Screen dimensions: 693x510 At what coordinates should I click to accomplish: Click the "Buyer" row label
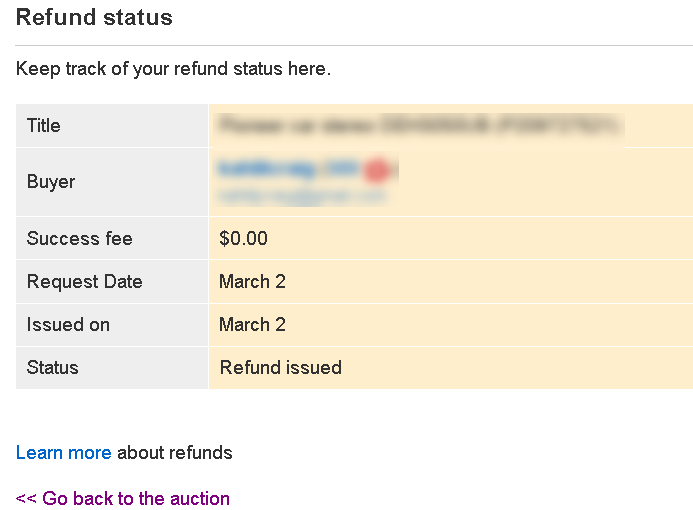tap(51, 182)
